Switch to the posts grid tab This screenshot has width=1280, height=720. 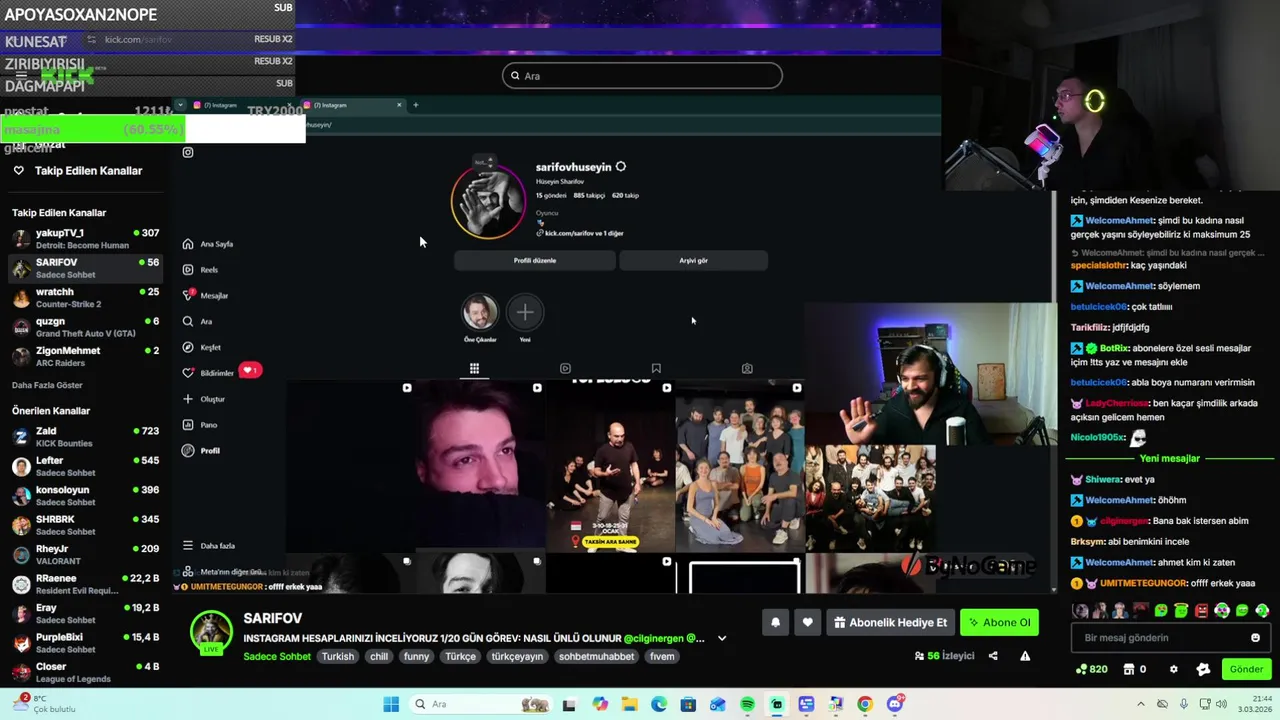475,368
